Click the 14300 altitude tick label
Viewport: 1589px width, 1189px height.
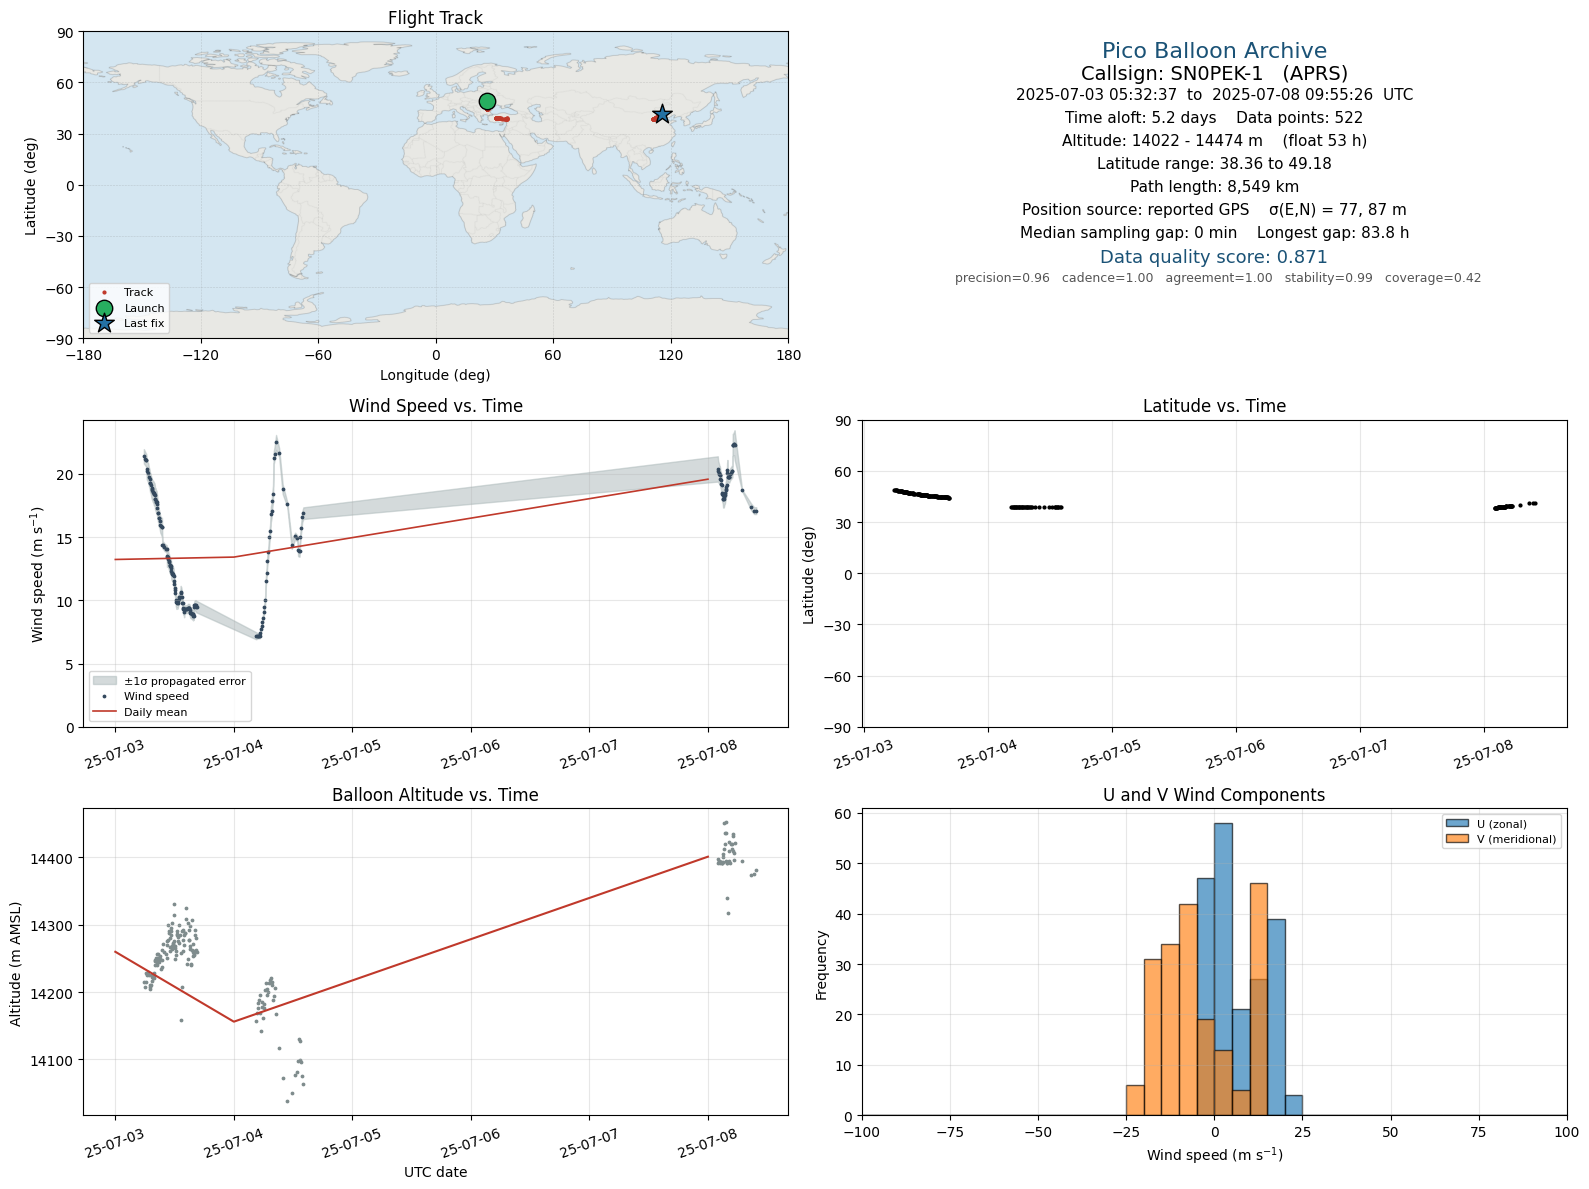click(x=52, y=926)
